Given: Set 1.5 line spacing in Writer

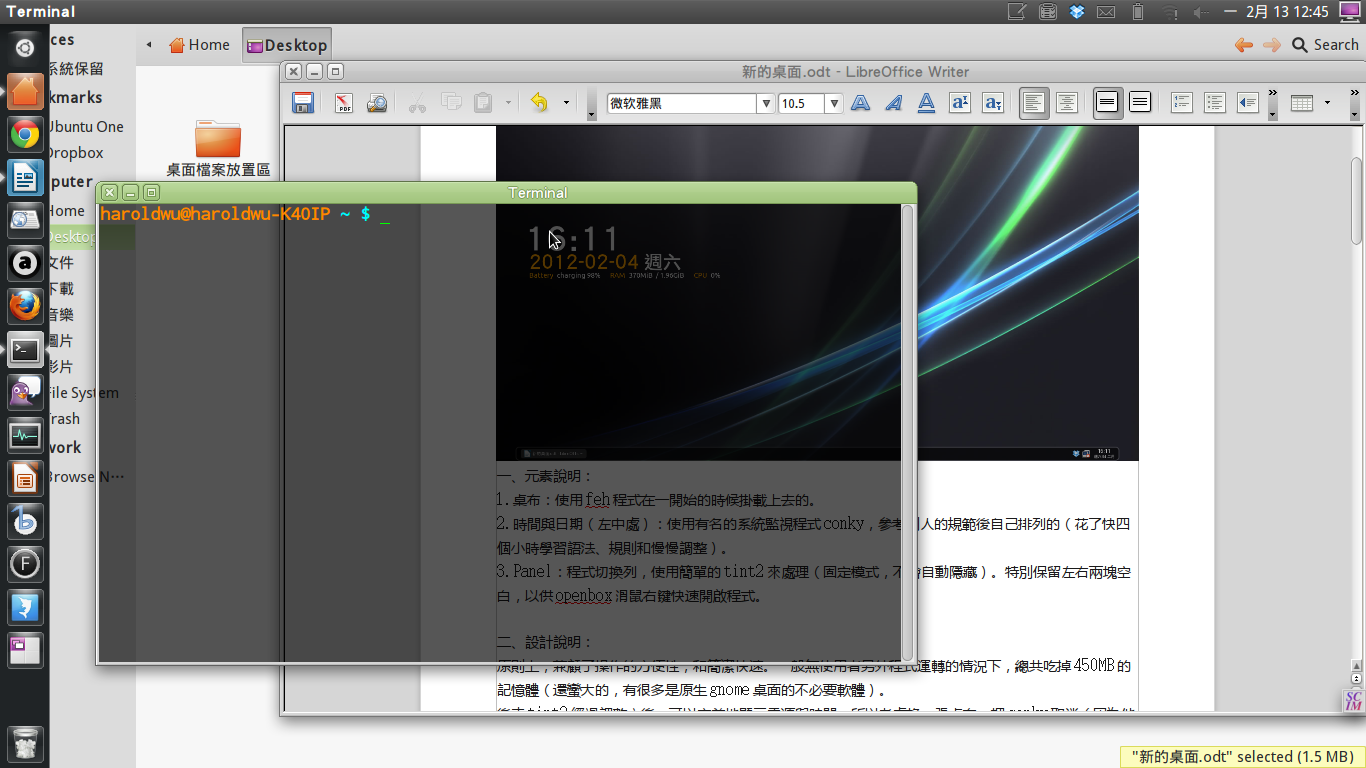Looking at the screenshot, I should (1140, 103).
